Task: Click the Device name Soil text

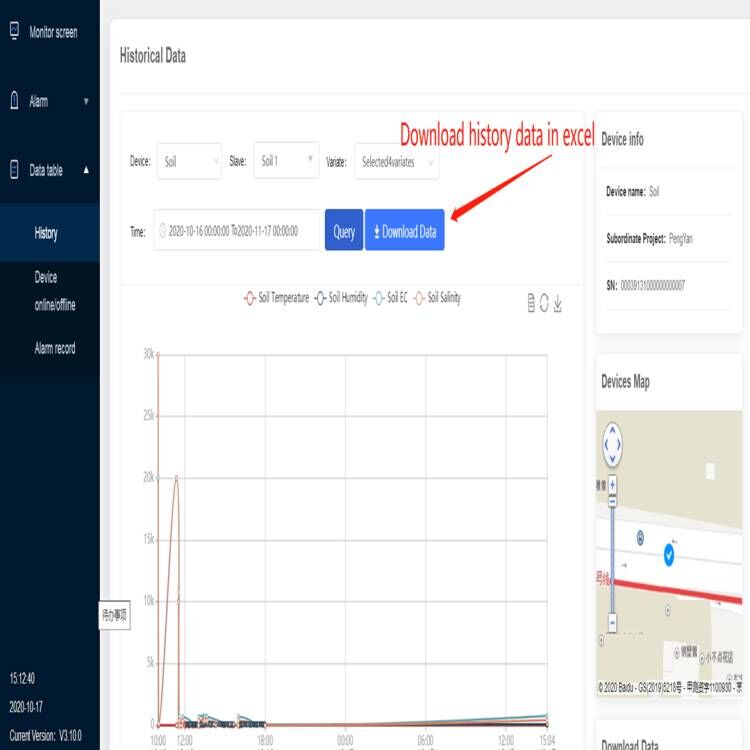Action: (x=632, y=191)
